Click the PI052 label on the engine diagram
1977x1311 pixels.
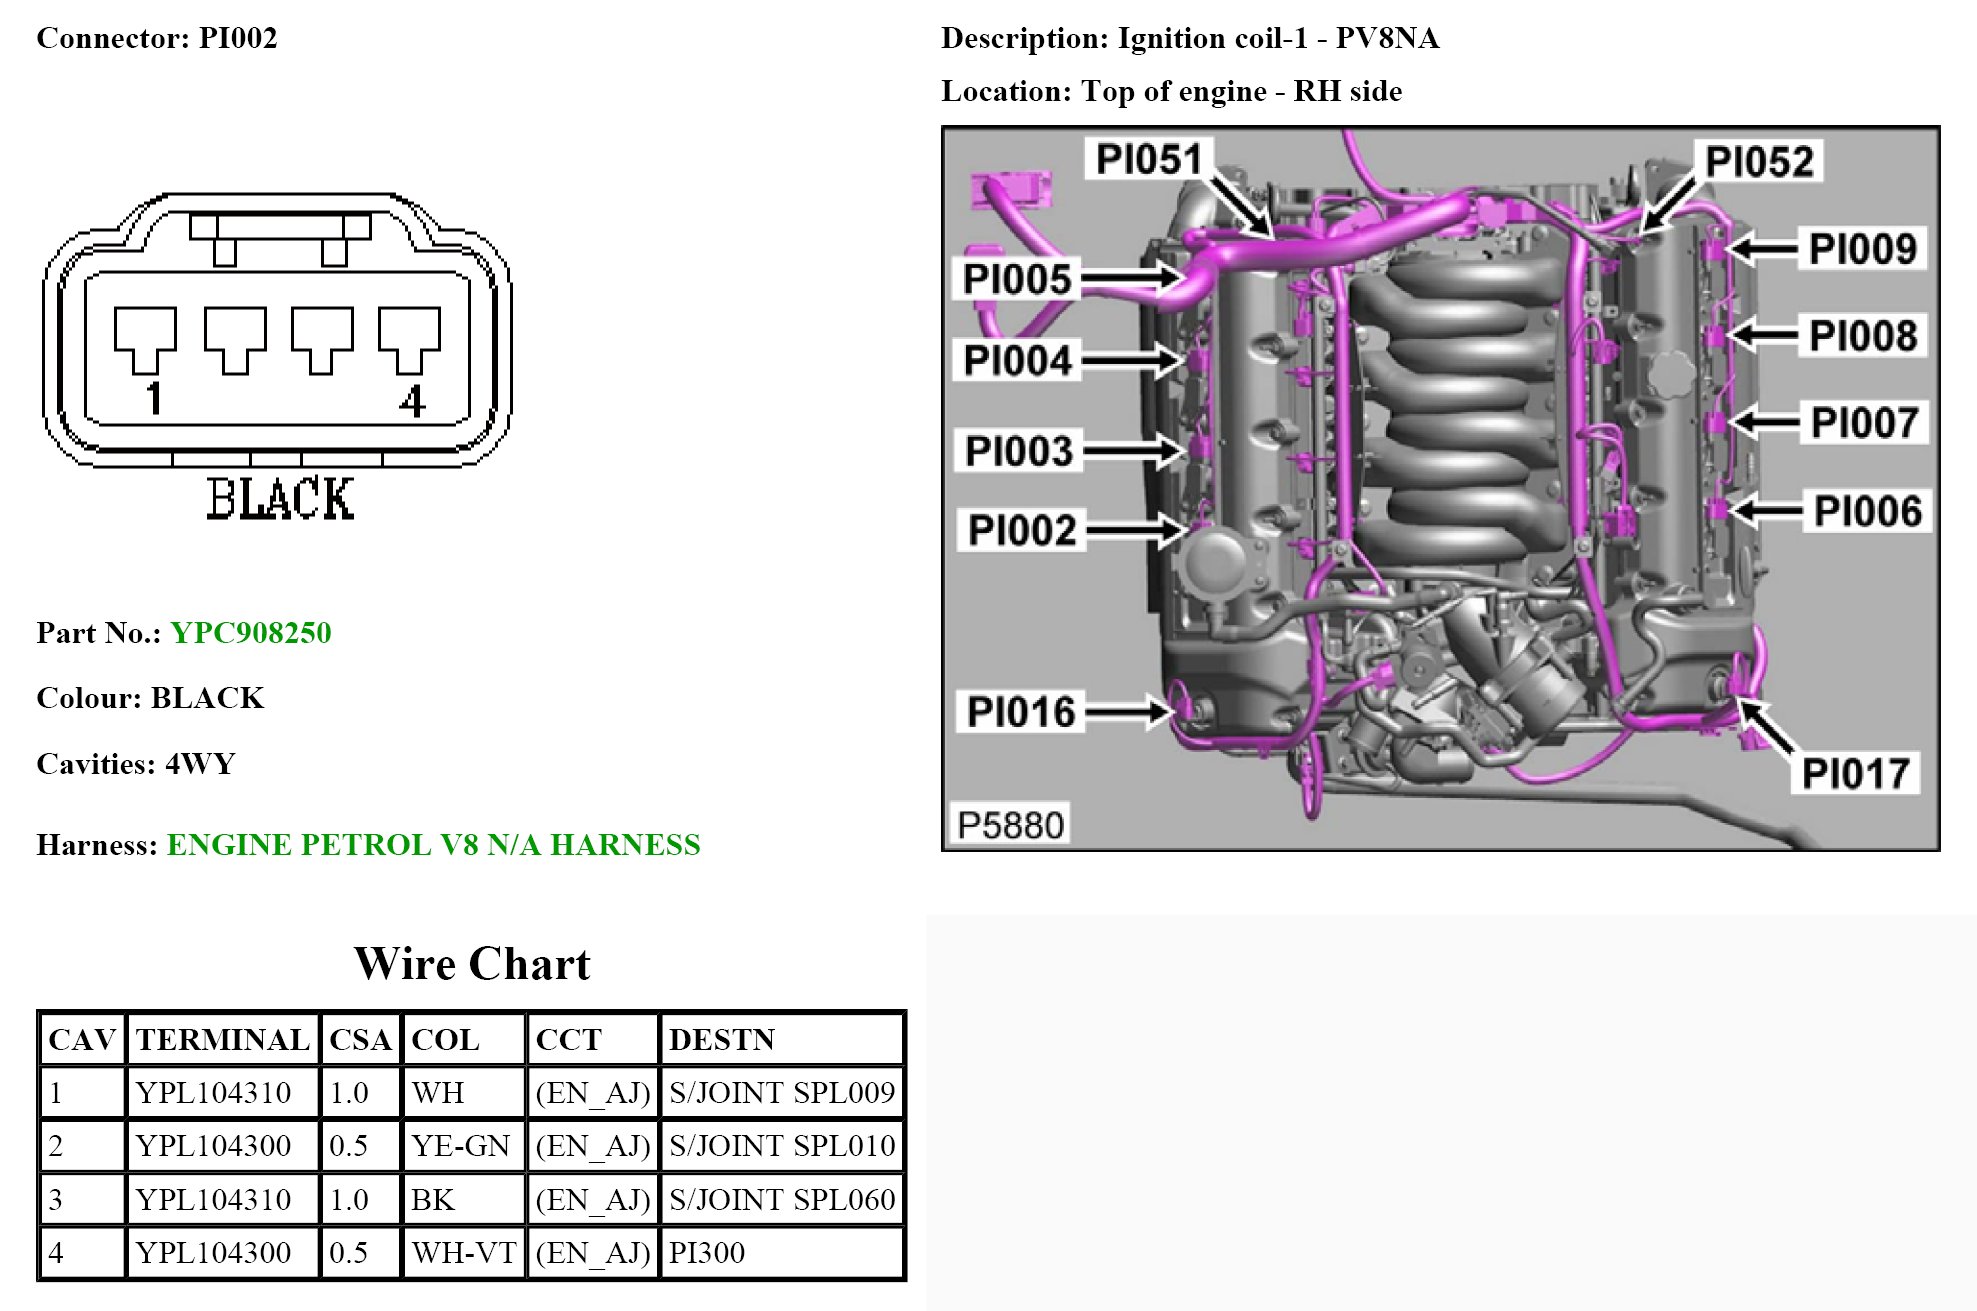(x=1759, y=162)
